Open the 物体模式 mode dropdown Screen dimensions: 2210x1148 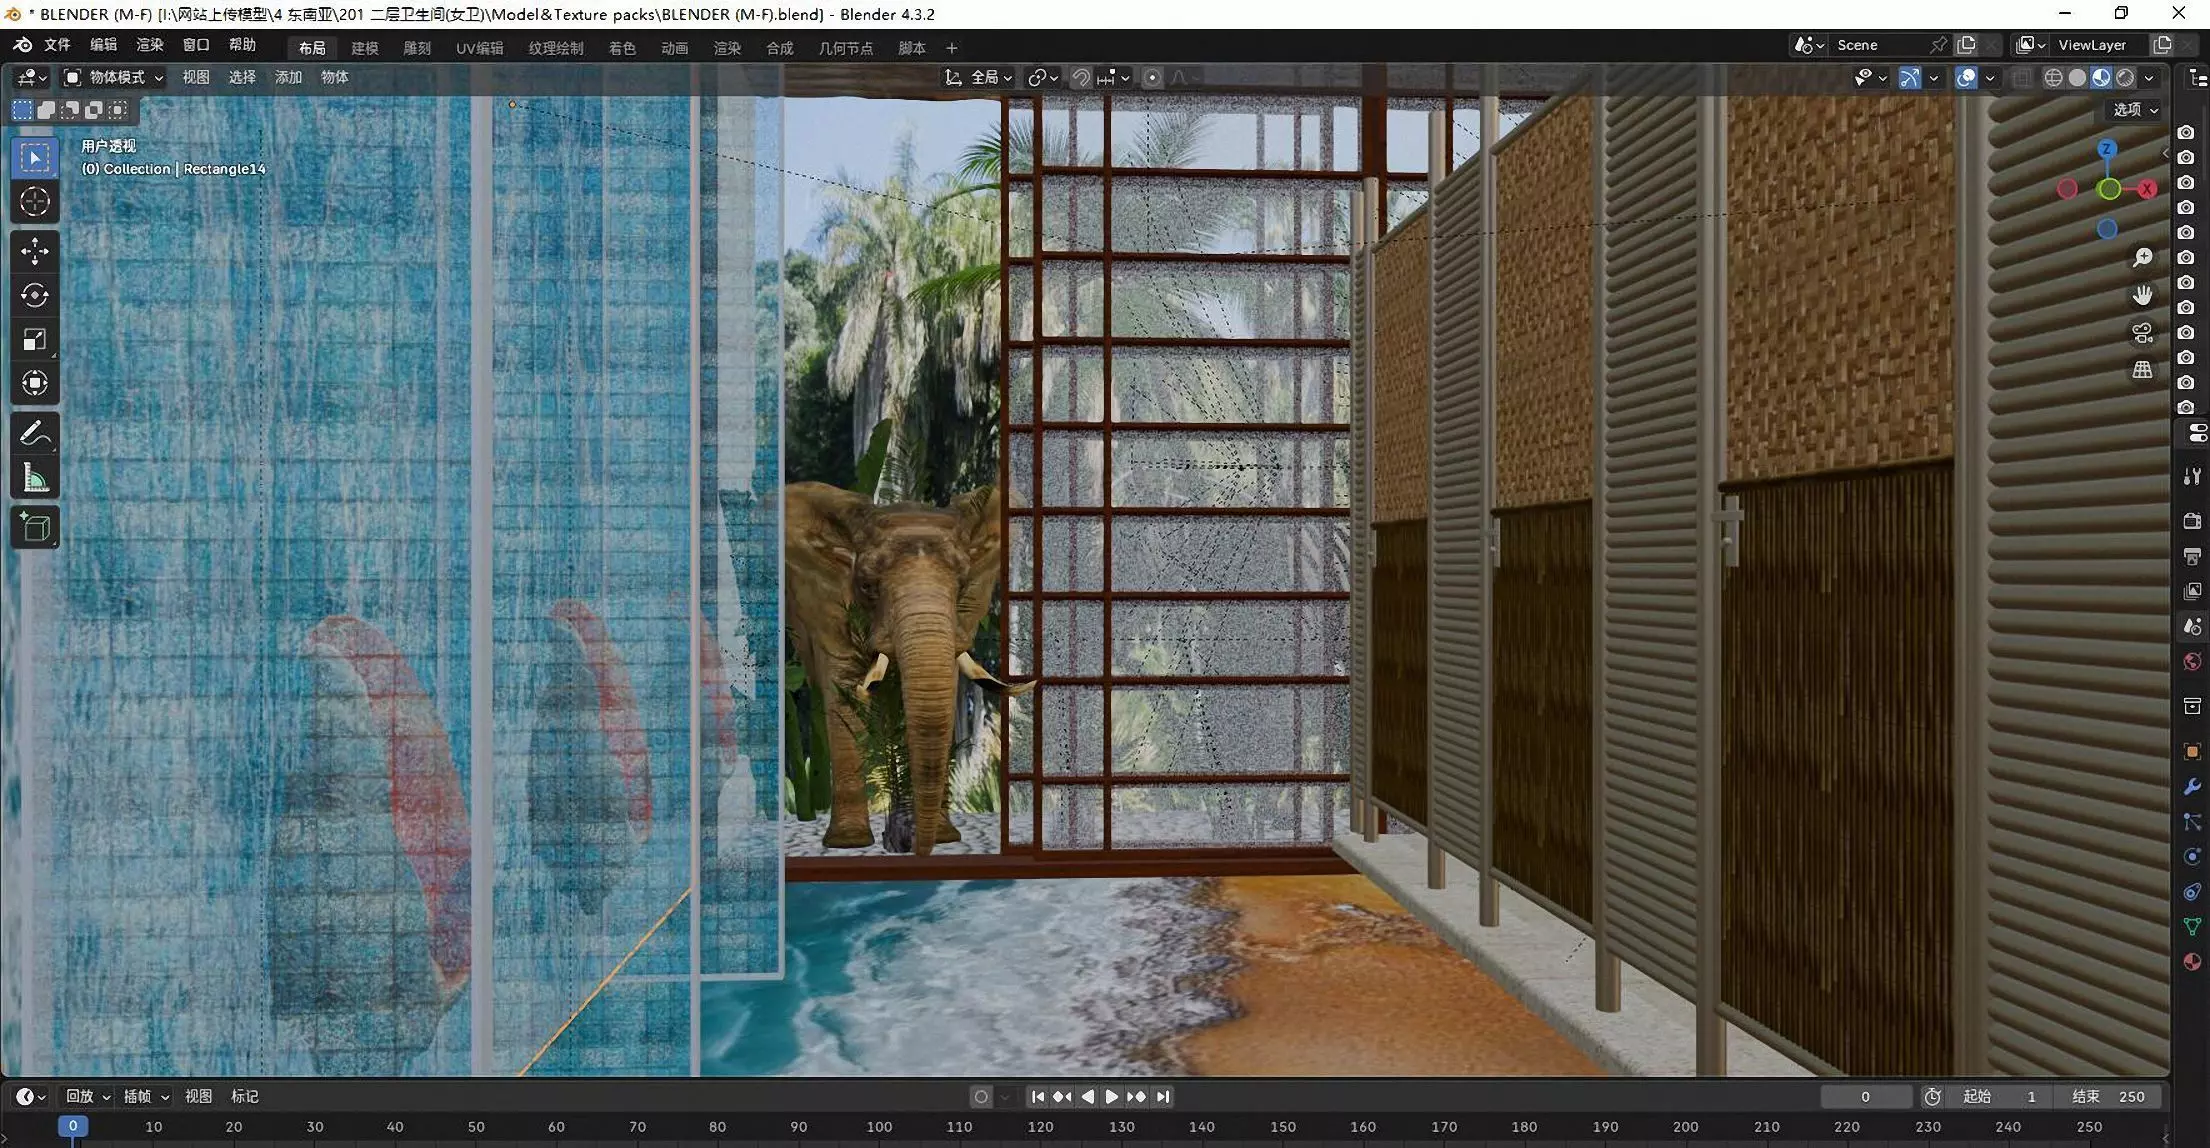tap(113, 78)
